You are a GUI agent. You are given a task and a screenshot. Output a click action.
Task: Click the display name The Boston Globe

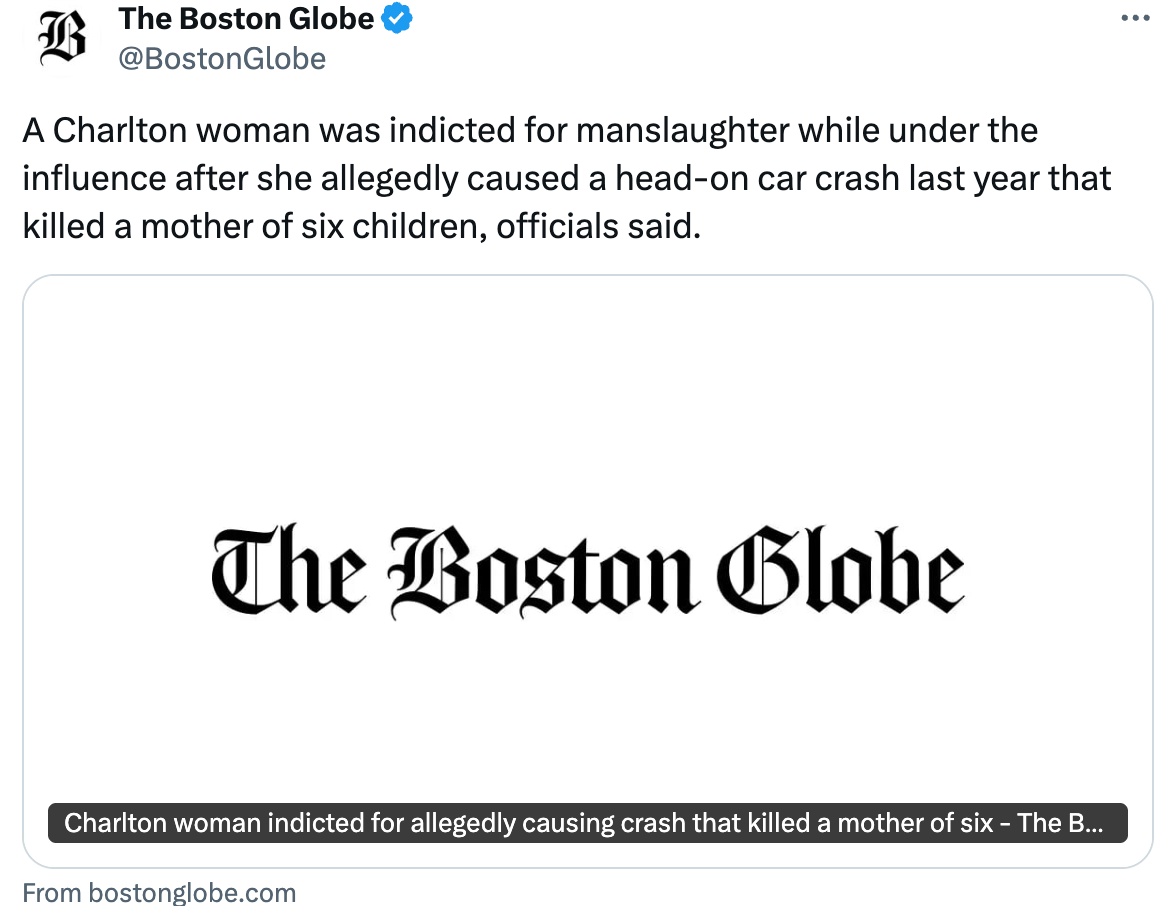246,18
